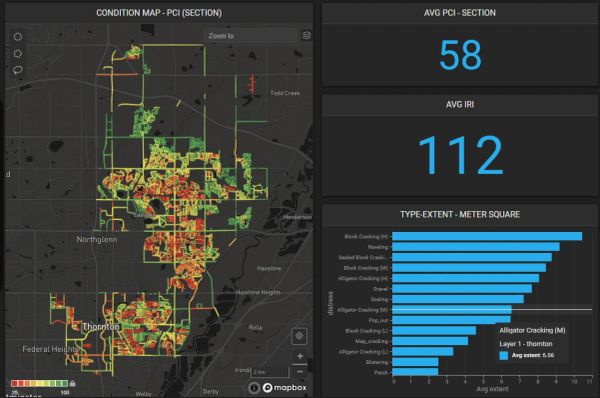Click the Condition Map panel title
The width and height of the screenshot is (600, 398).
(x=159, y=13)
